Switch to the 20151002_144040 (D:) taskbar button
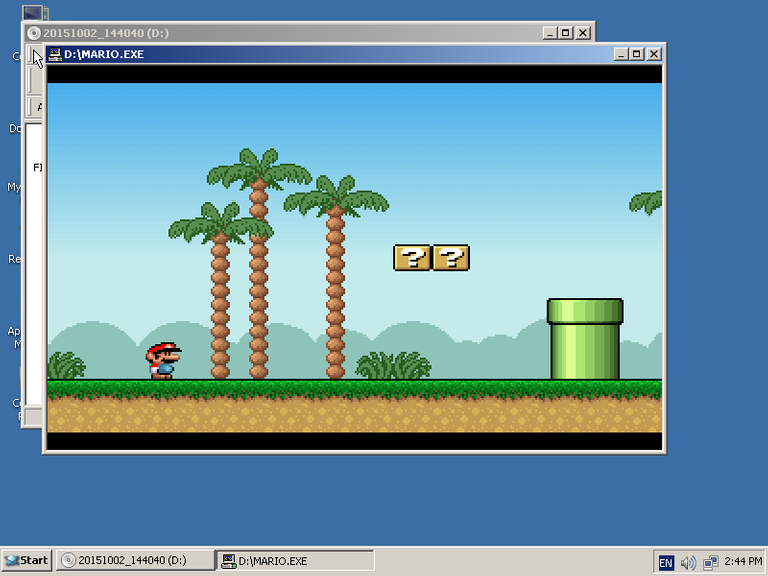Viewport: 768px width, 576px height. point(135,560)
